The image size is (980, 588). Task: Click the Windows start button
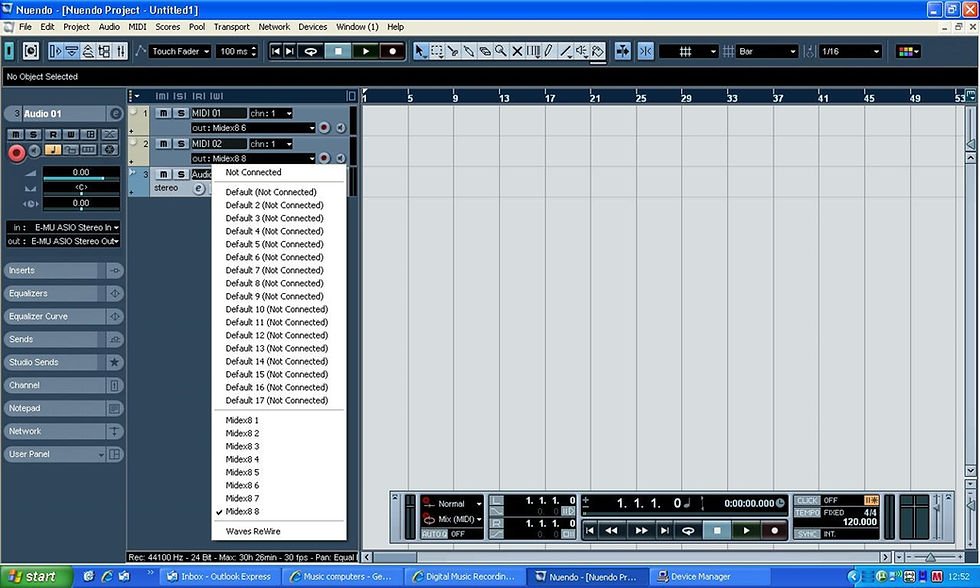click(35, 577)
